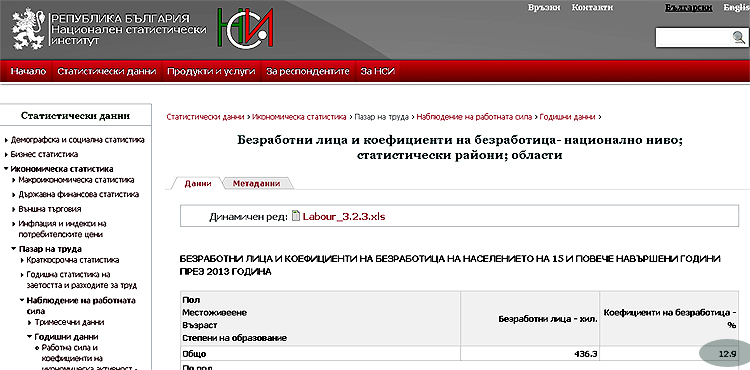Go to Начало in the navigation bar
This screenshot has width=750, height=370.
(x=28, y=72)
